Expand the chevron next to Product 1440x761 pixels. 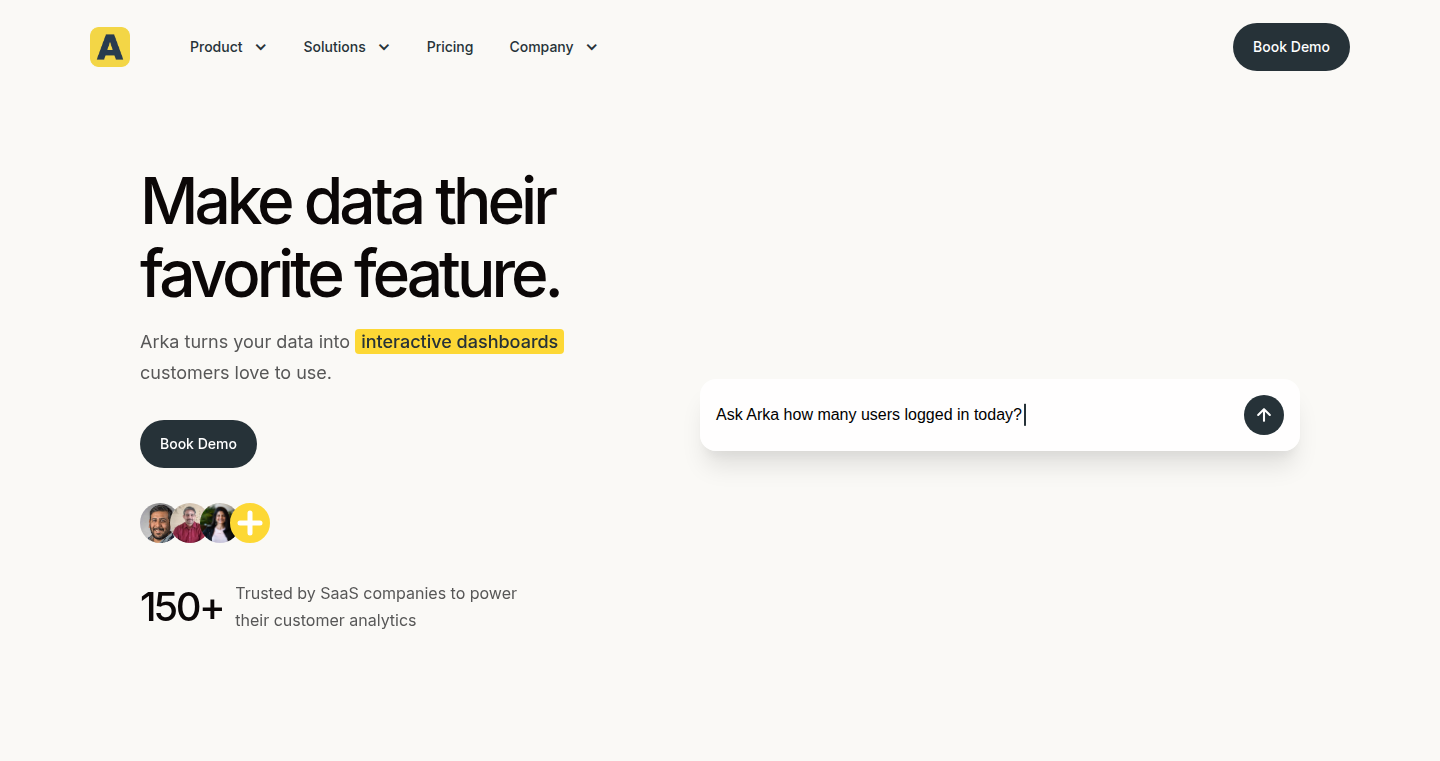[x=261, y=47]
